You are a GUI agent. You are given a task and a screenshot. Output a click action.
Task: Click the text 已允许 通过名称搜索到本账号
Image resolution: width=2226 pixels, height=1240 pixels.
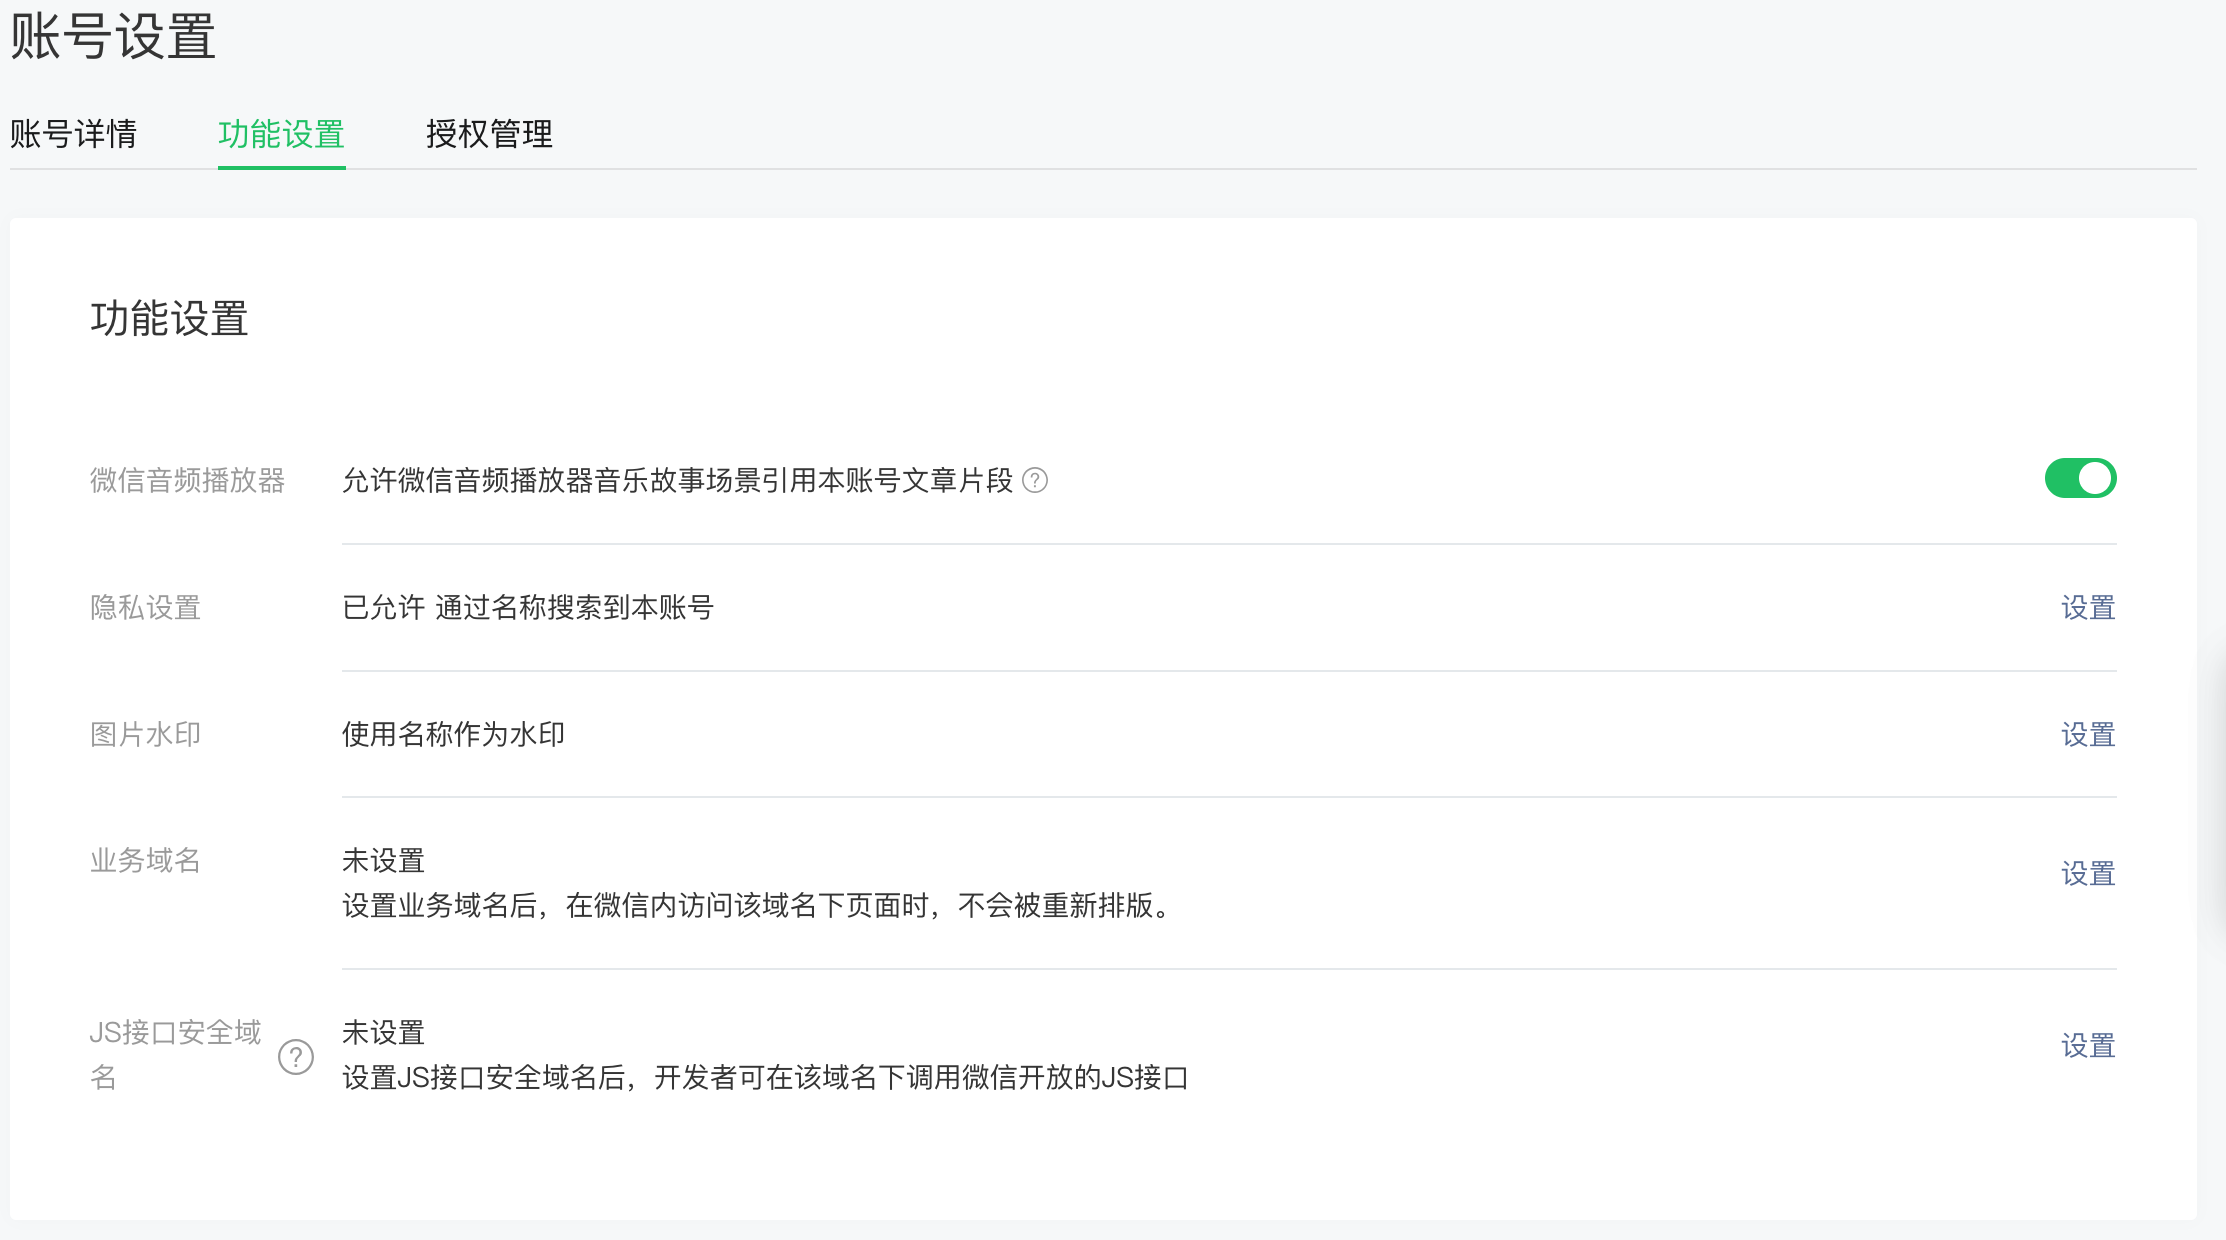pyautogui.click(x=527, y=608)
